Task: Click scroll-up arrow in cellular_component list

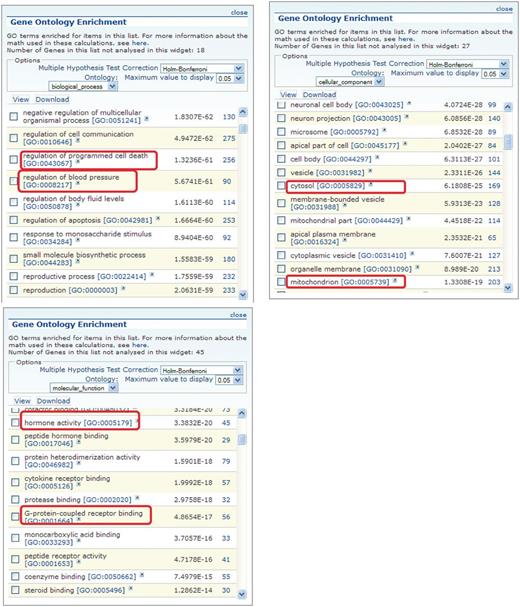Action: coord(508,107)
